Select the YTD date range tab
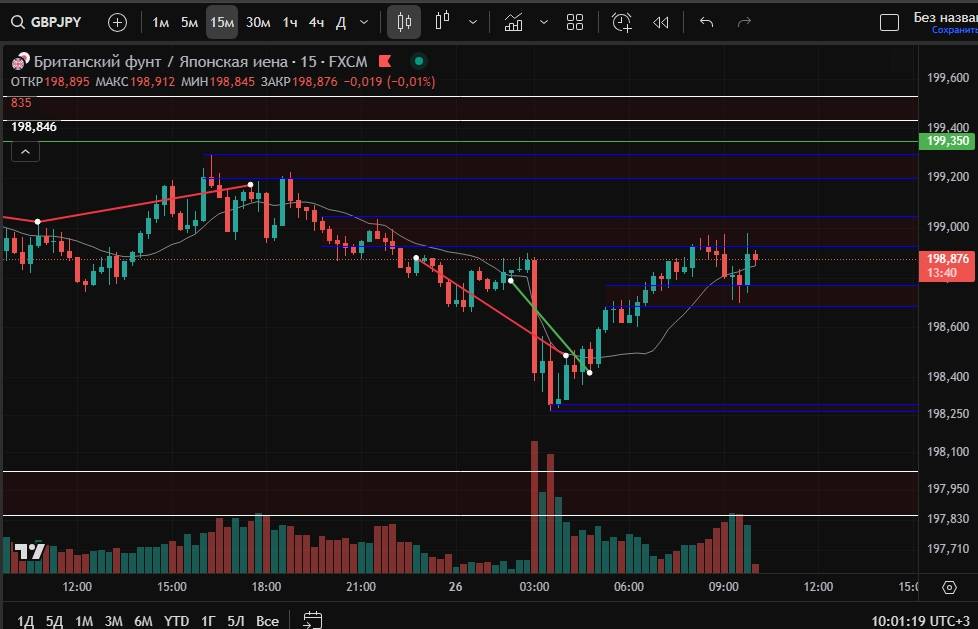 177,621
